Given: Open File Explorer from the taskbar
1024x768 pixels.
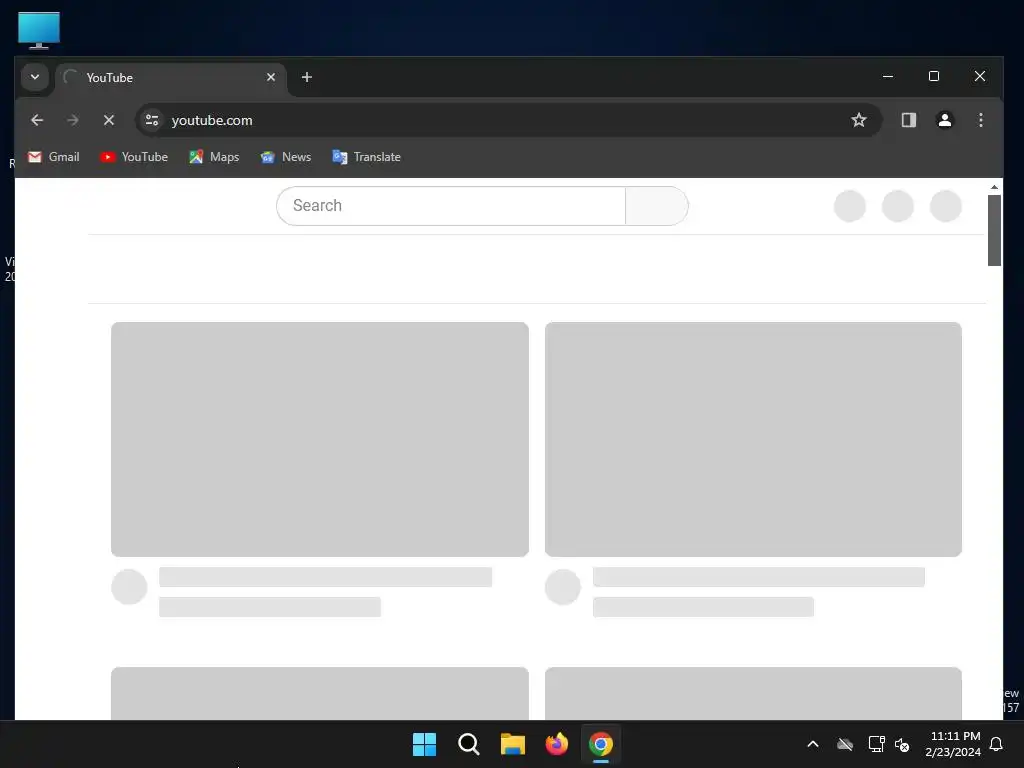Looking at the screenshot, I should [x=513, y=744].
